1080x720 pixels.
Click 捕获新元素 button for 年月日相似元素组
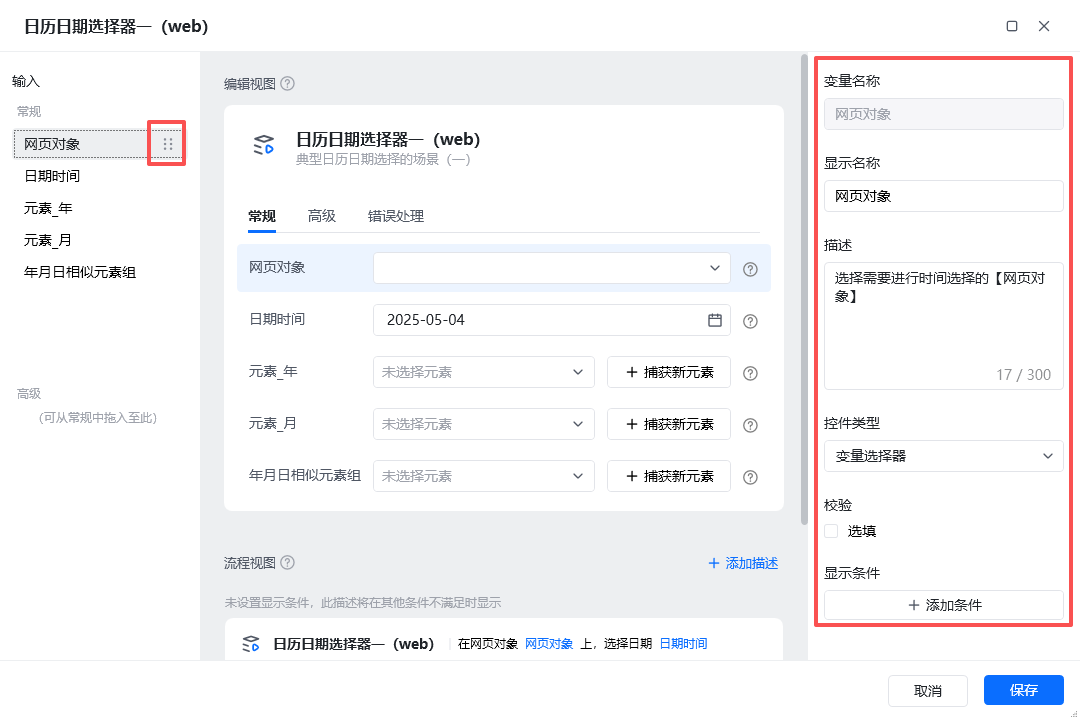(x=669, y=476)
